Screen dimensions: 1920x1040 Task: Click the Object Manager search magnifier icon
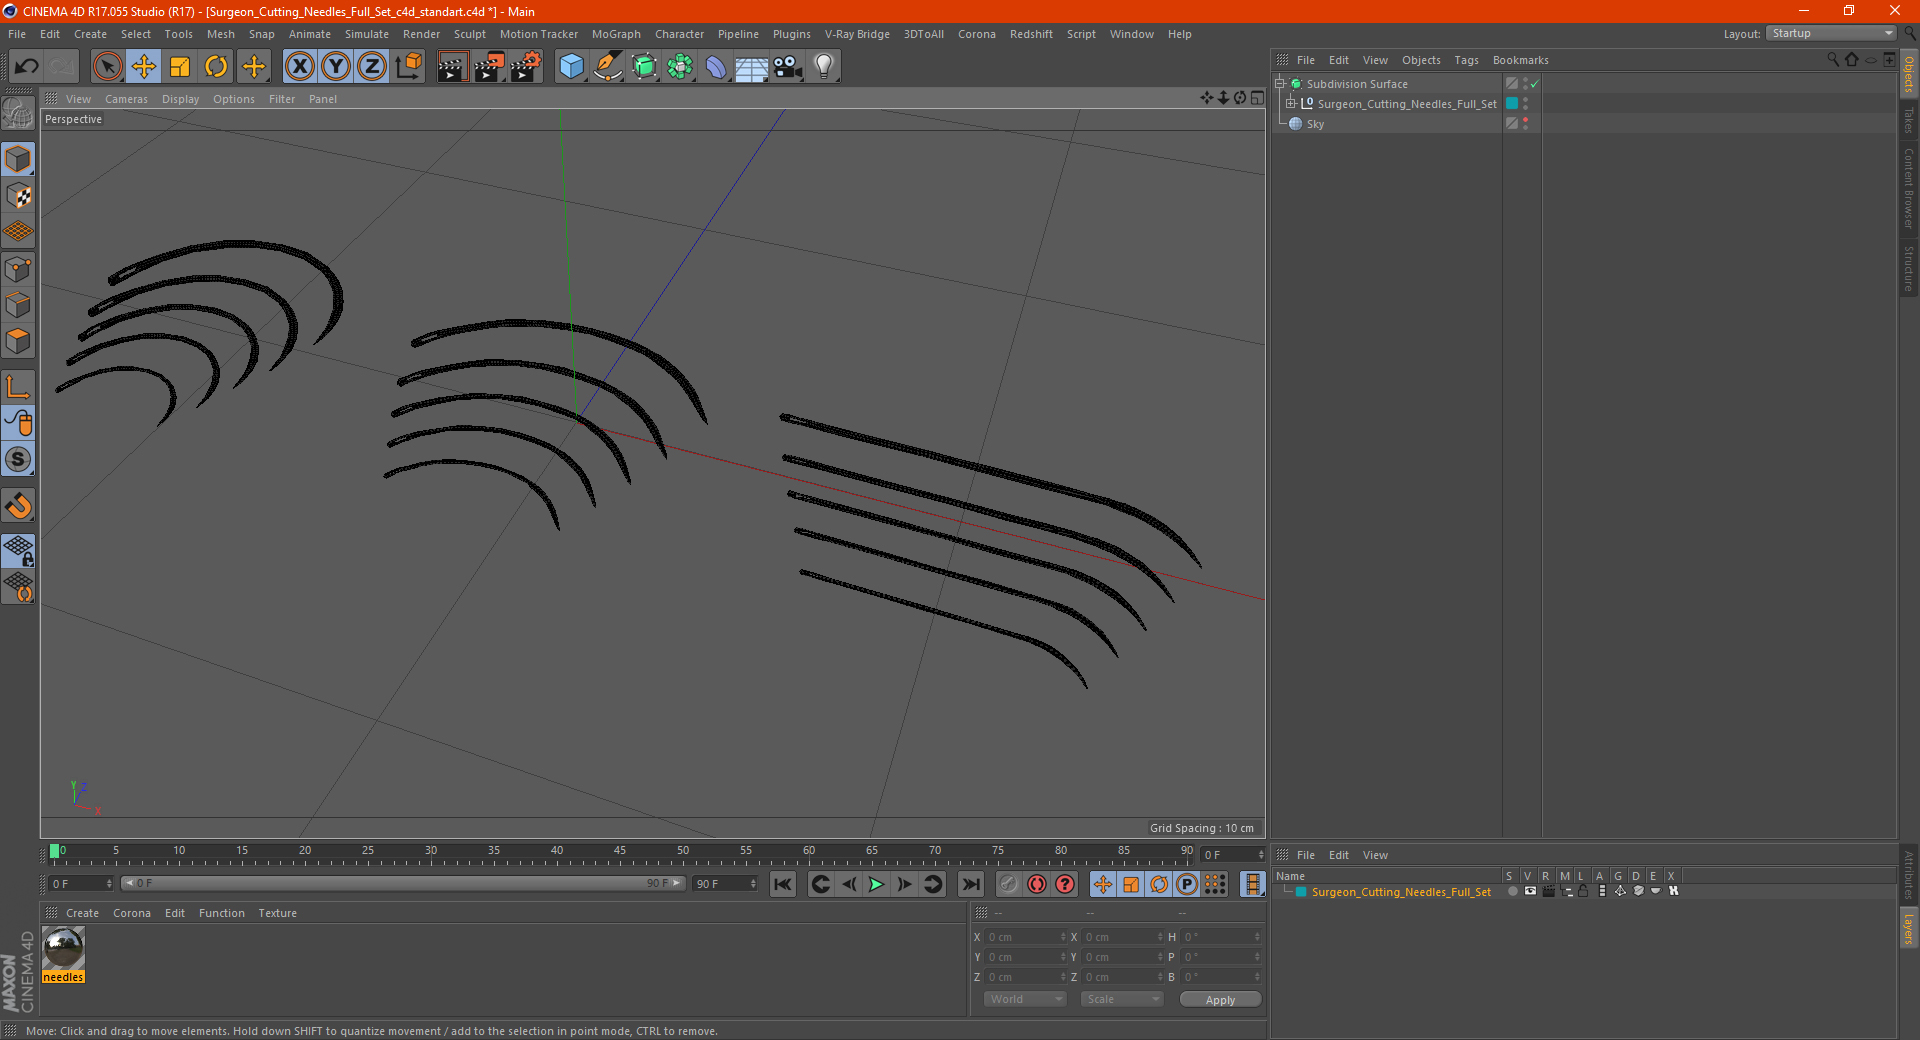1833,60
